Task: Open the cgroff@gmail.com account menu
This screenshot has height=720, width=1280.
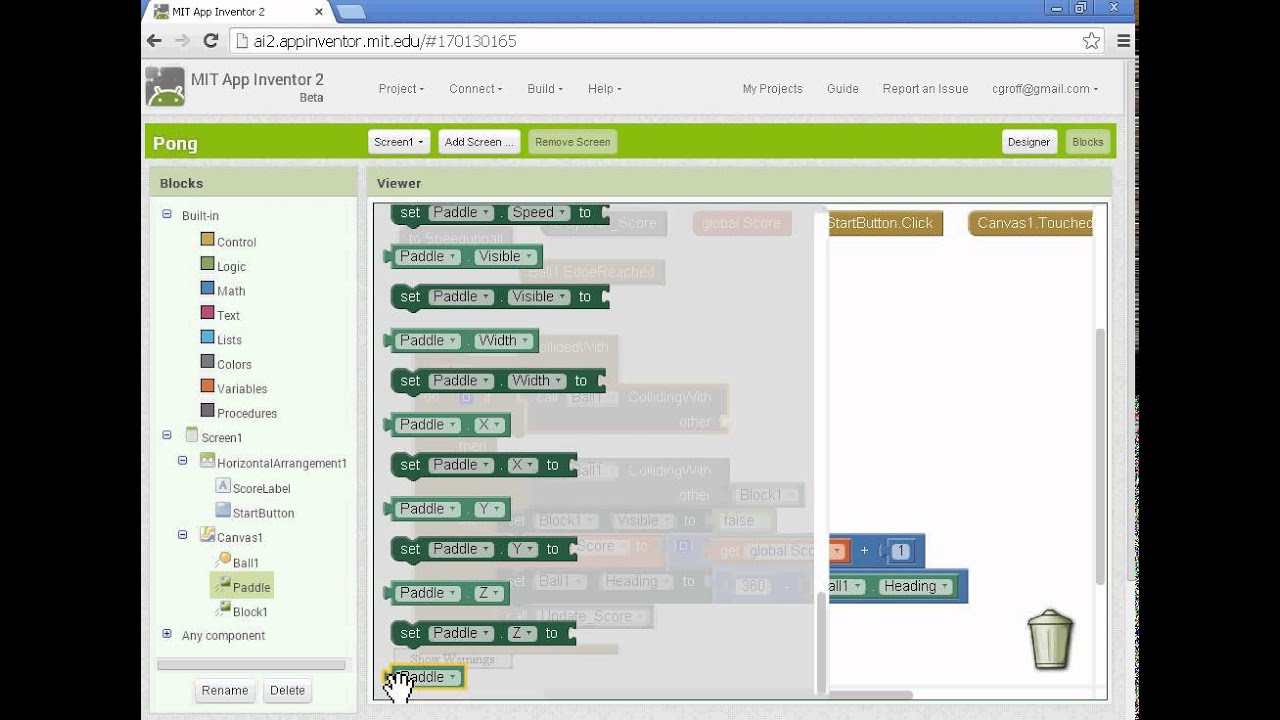Action: 1045,89
